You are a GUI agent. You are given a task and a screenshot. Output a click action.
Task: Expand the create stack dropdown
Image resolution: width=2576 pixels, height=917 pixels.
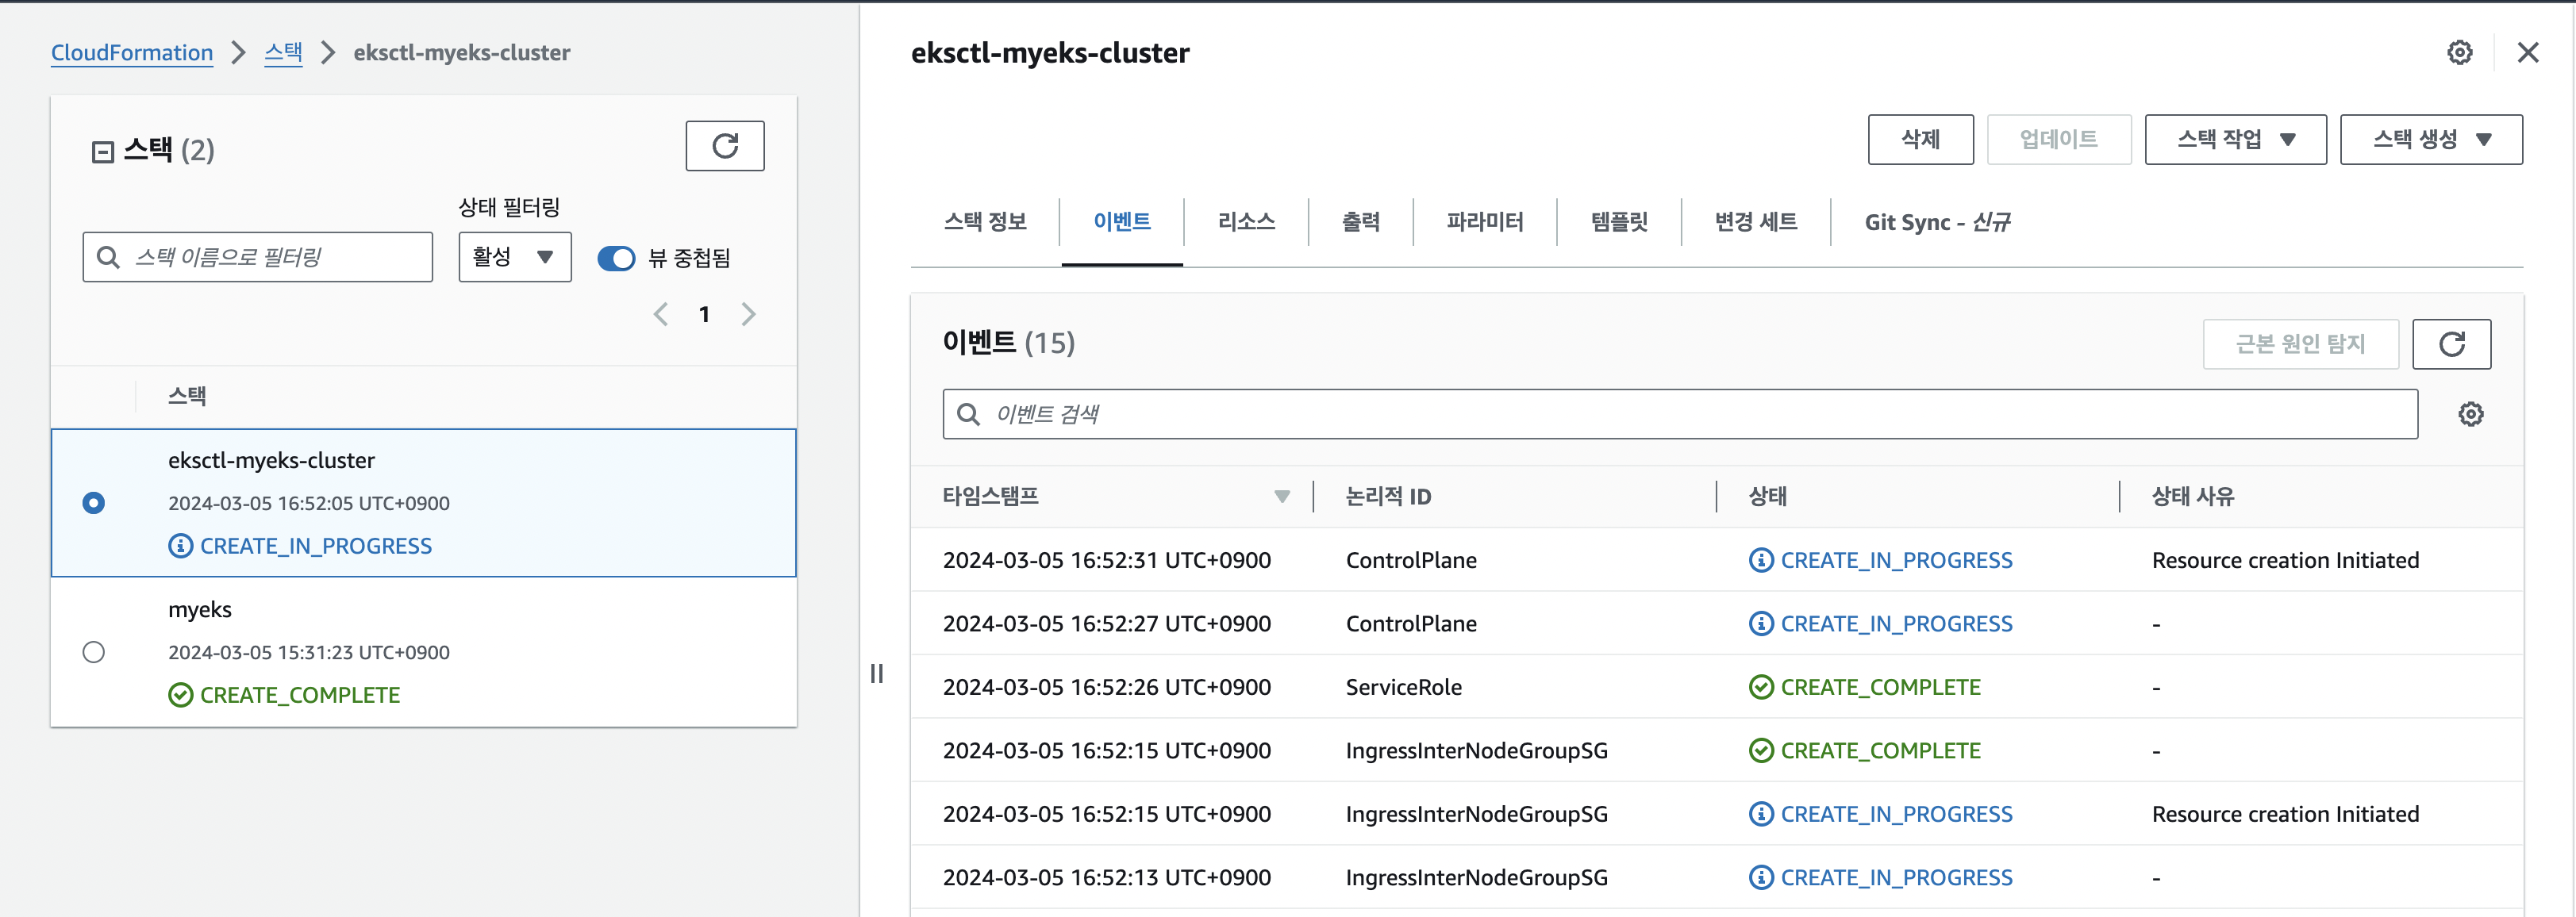tap(2430, 139)
